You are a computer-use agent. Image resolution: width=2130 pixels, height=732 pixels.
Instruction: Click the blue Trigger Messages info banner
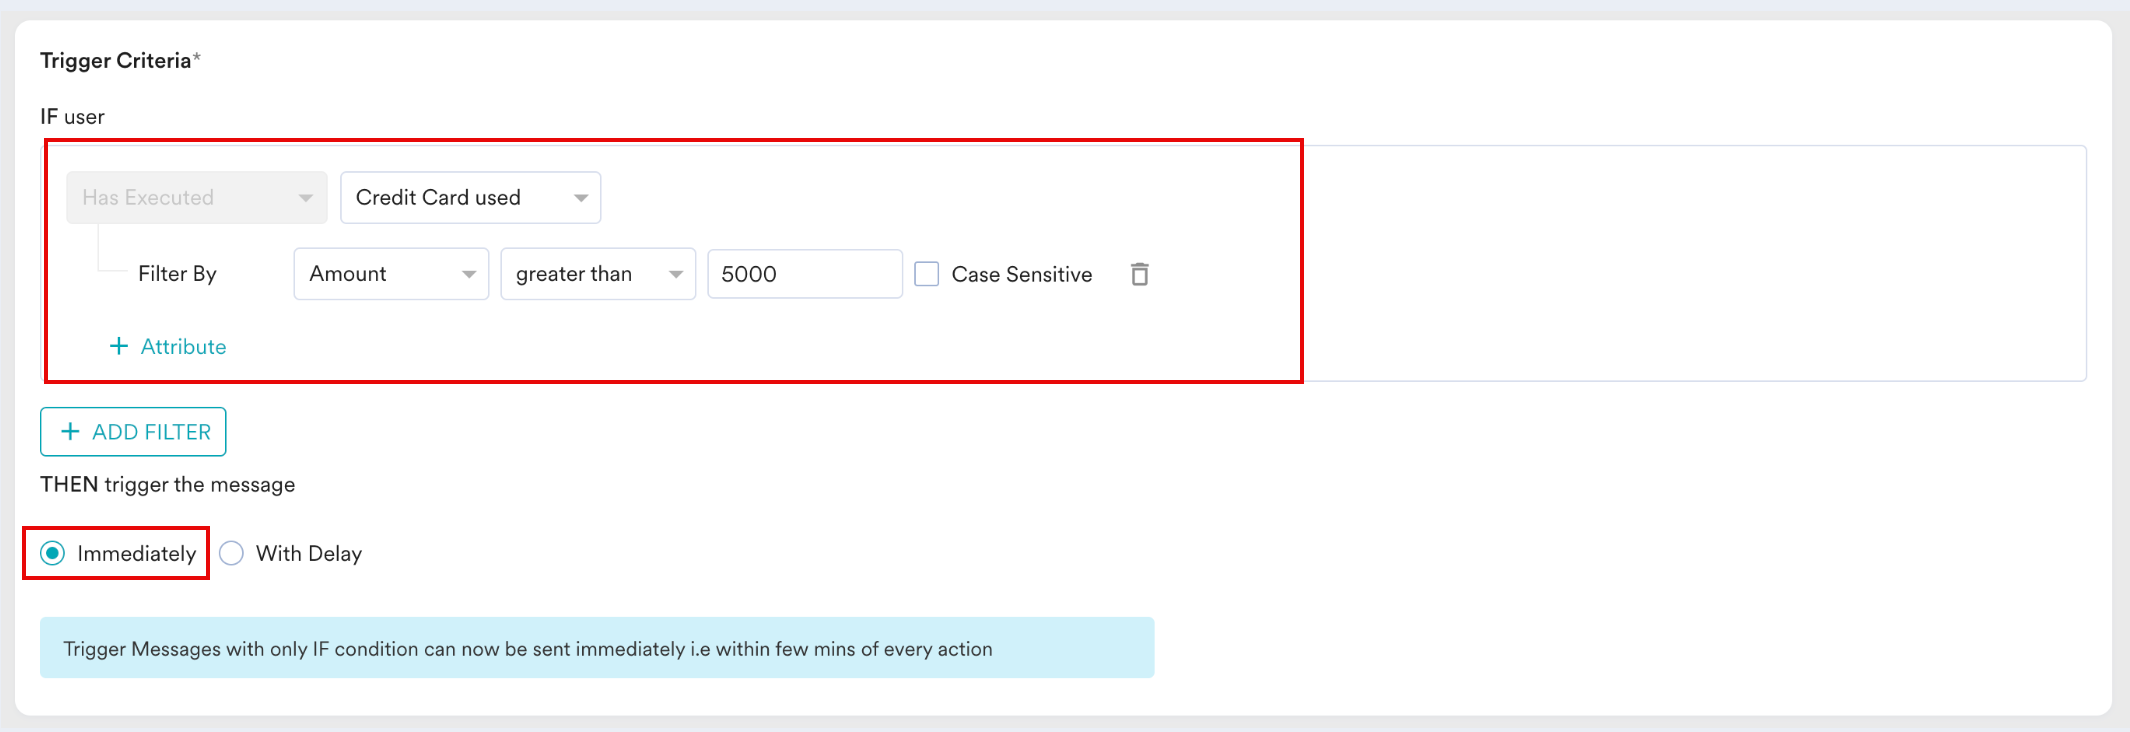click(597, 648)
